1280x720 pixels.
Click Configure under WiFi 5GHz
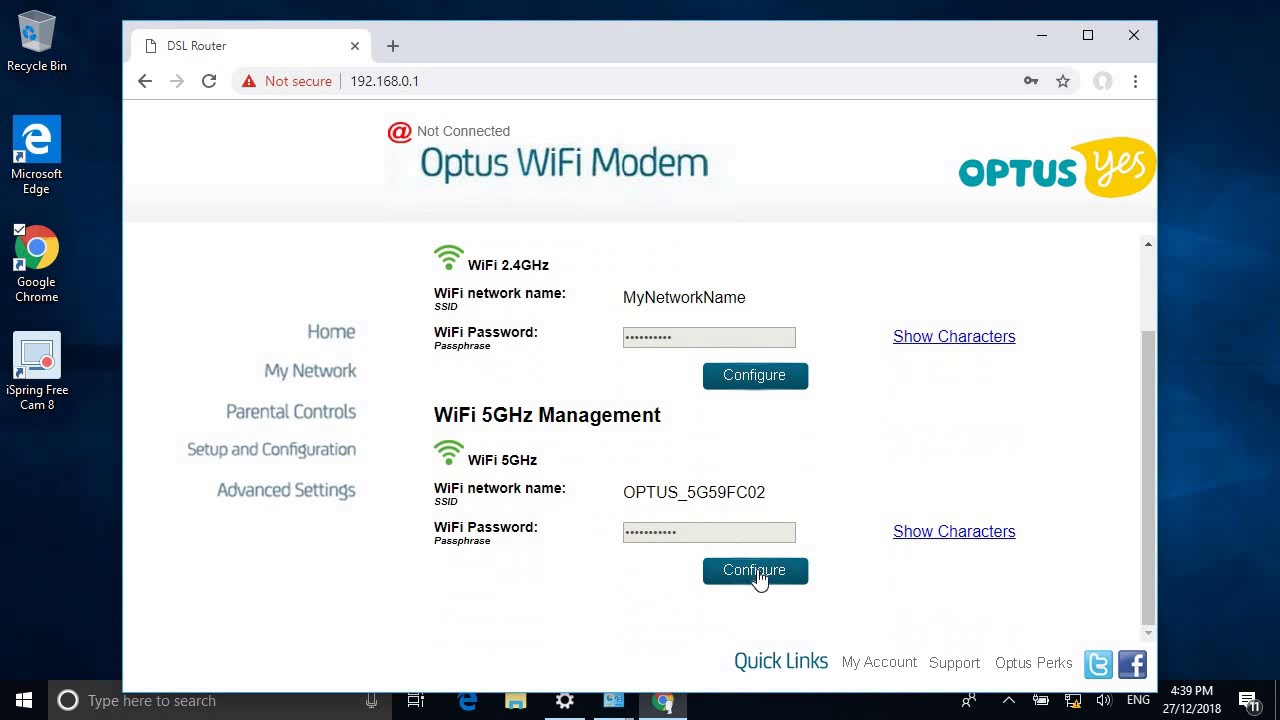(755, 571)
